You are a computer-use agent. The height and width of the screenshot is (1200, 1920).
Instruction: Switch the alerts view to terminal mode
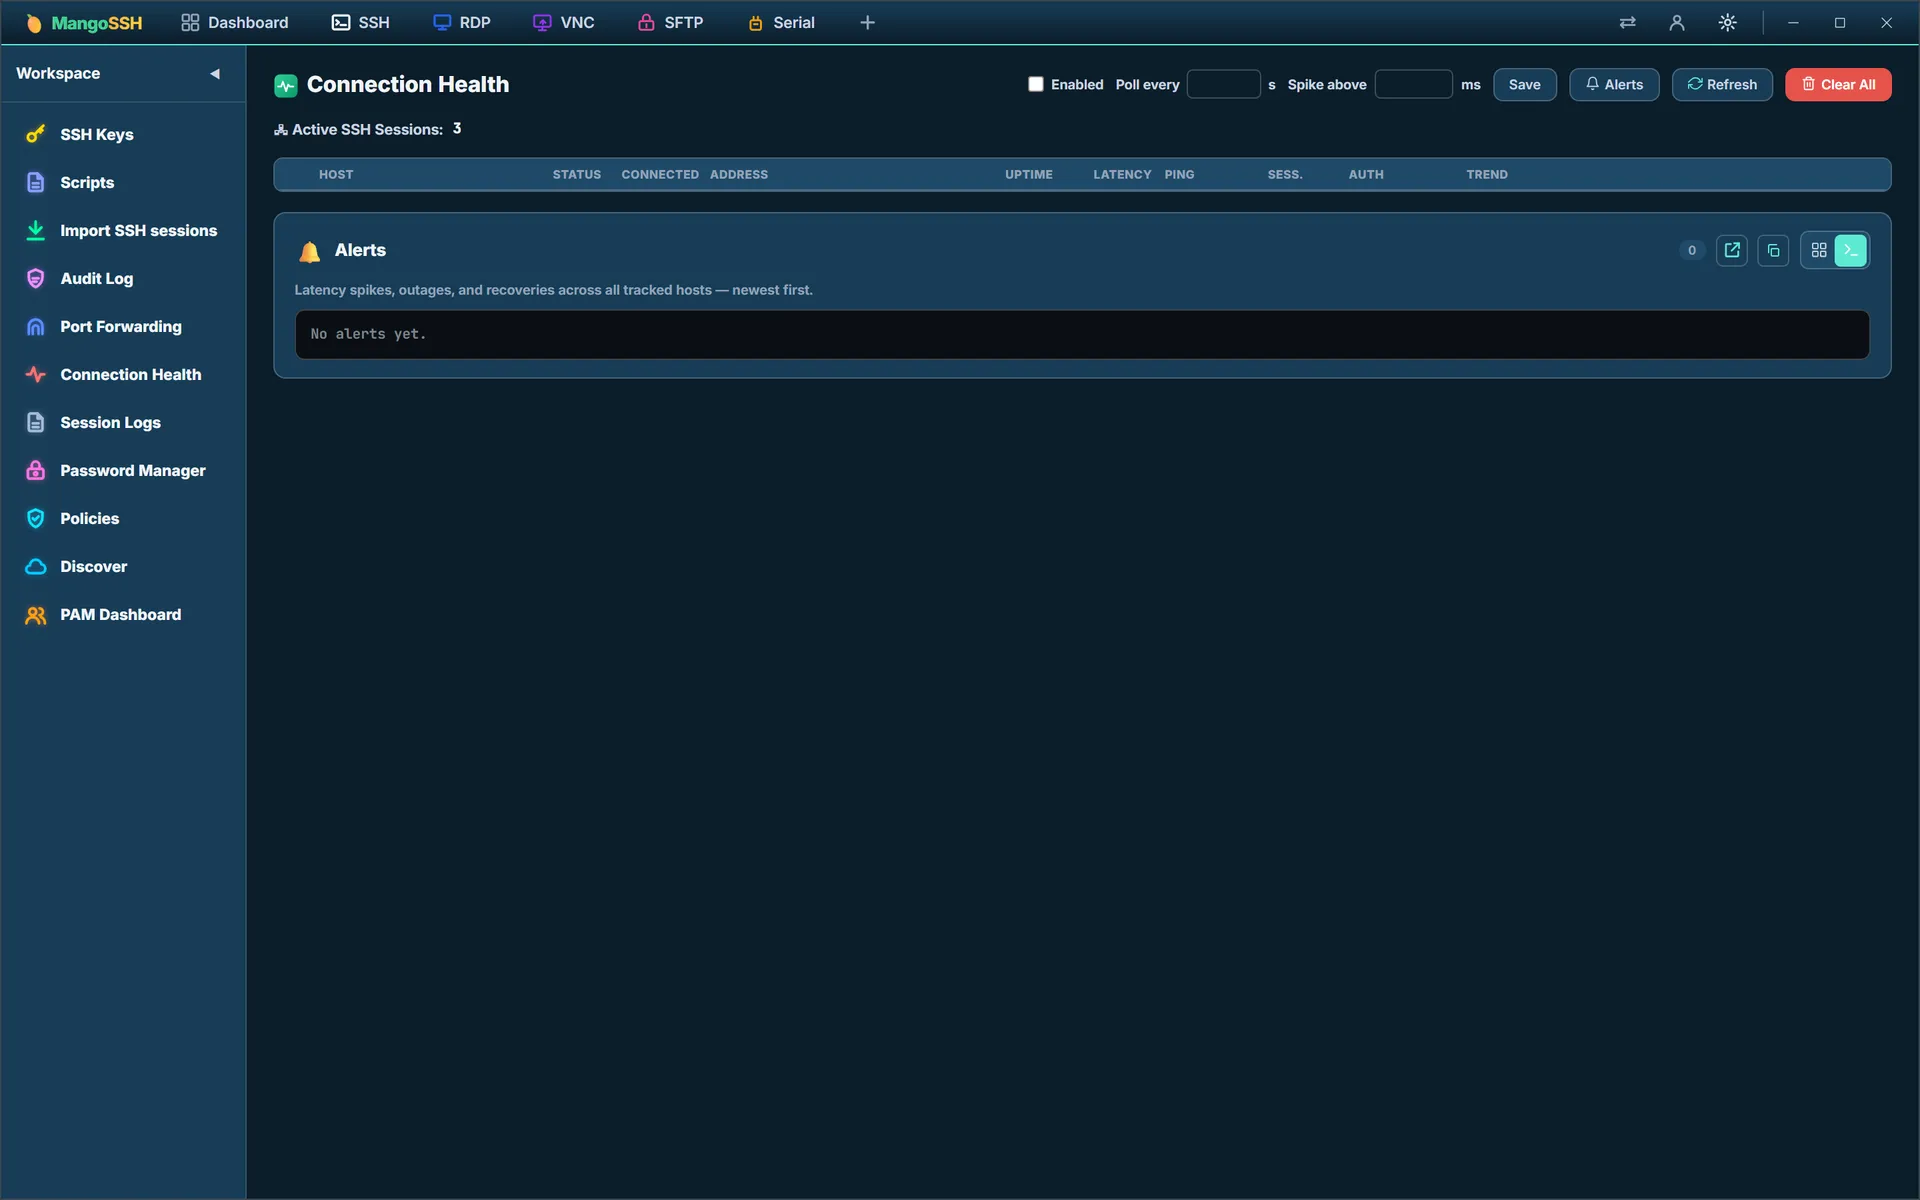pyautogui.click(x=1851, y=250)
